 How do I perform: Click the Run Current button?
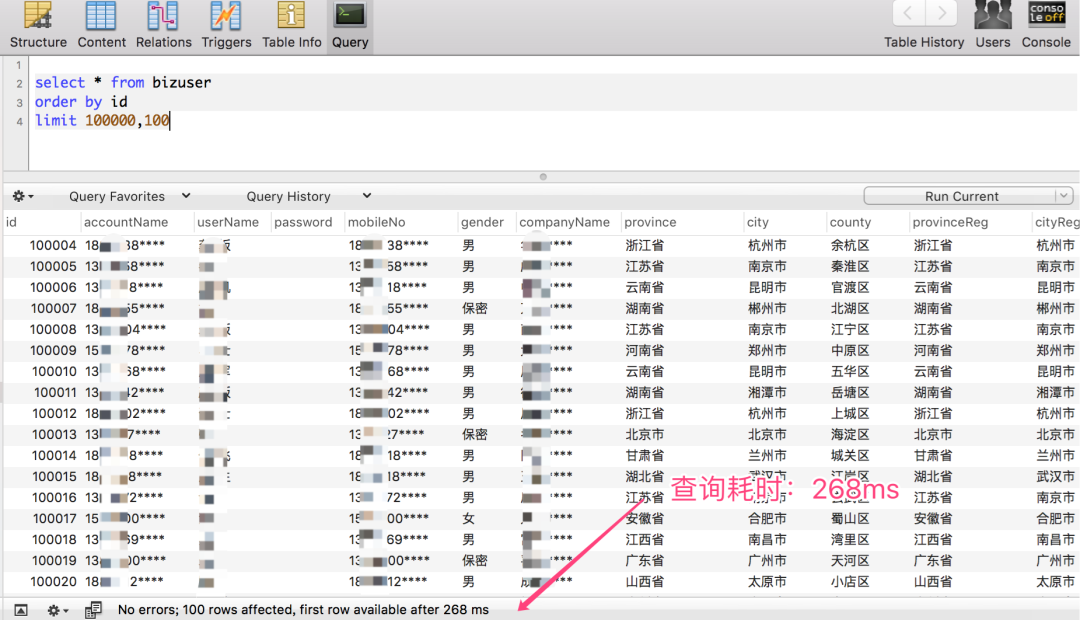point(961,196)
